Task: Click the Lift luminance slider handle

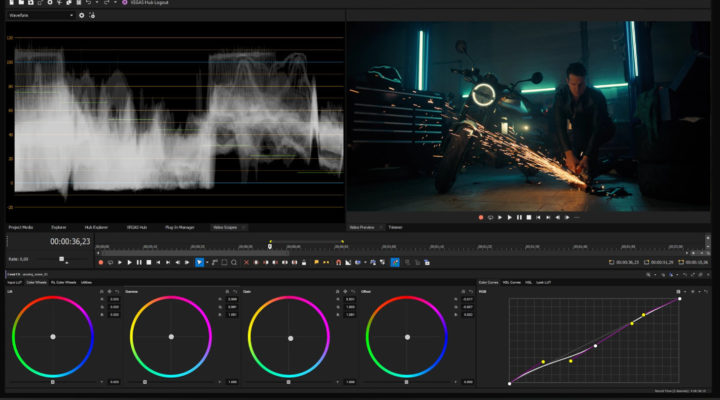Action: coord(52,382)
